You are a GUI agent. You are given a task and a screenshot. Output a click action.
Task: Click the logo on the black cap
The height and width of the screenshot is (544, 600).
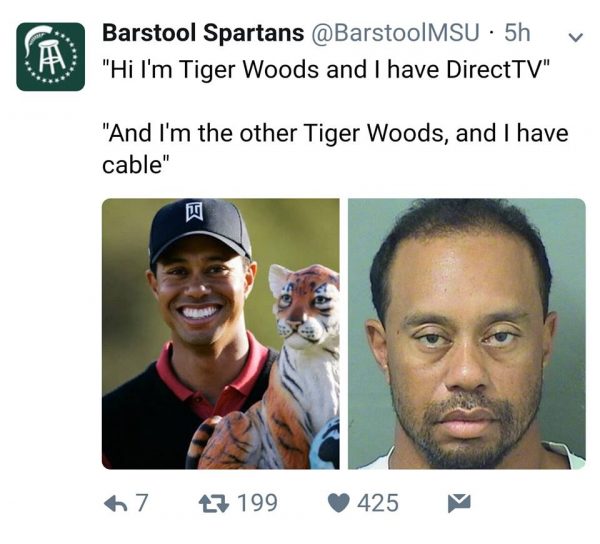click(195, 212)
